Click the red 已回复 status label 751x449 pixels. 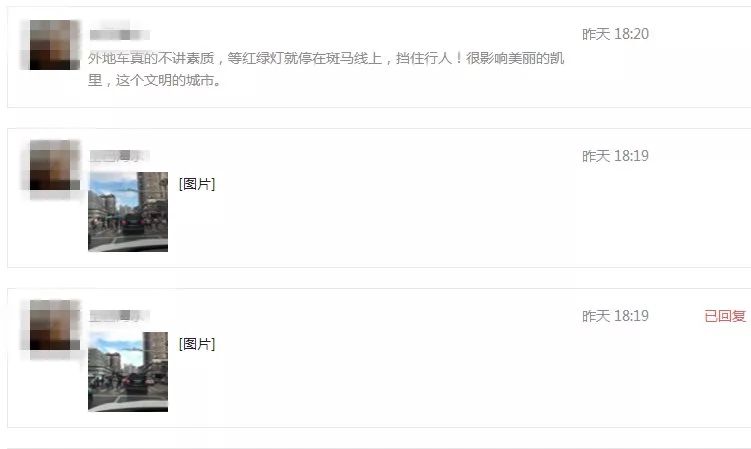click(x=725, y=316)
